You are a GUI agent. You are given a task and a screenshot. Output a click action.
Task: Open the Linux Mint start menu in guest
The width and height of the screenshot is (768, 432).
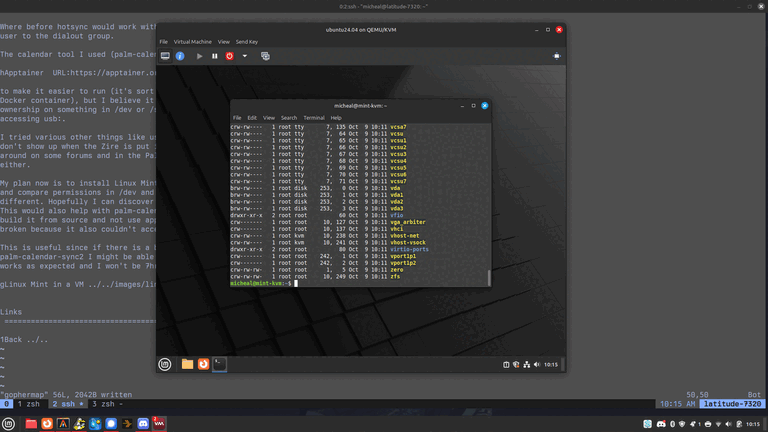(165, 364)
